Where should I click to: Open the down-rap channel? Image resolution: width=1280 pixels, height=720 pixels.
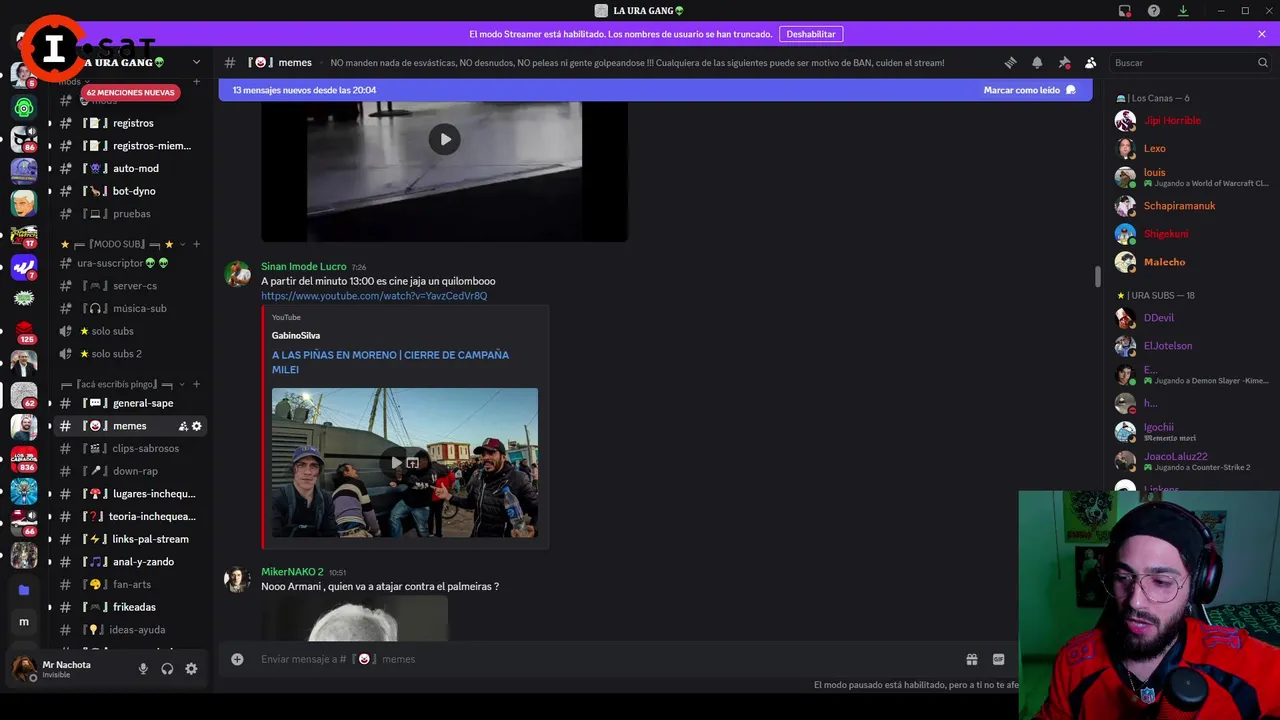(130, 471)
